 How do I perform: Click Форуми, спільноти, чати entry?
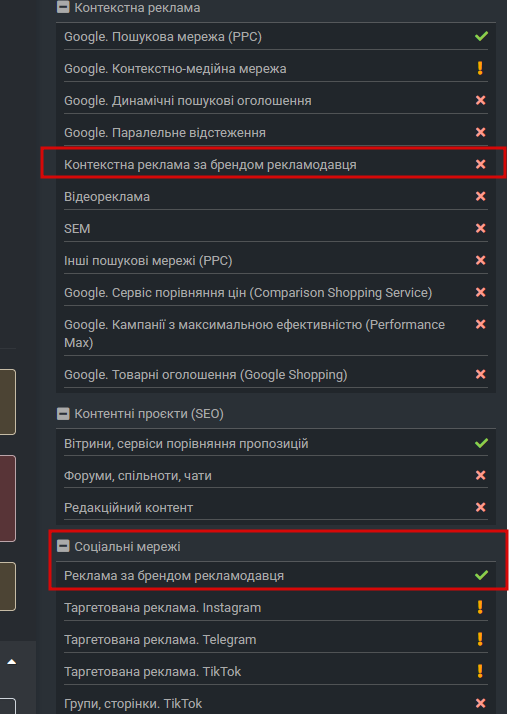[275, 475]
